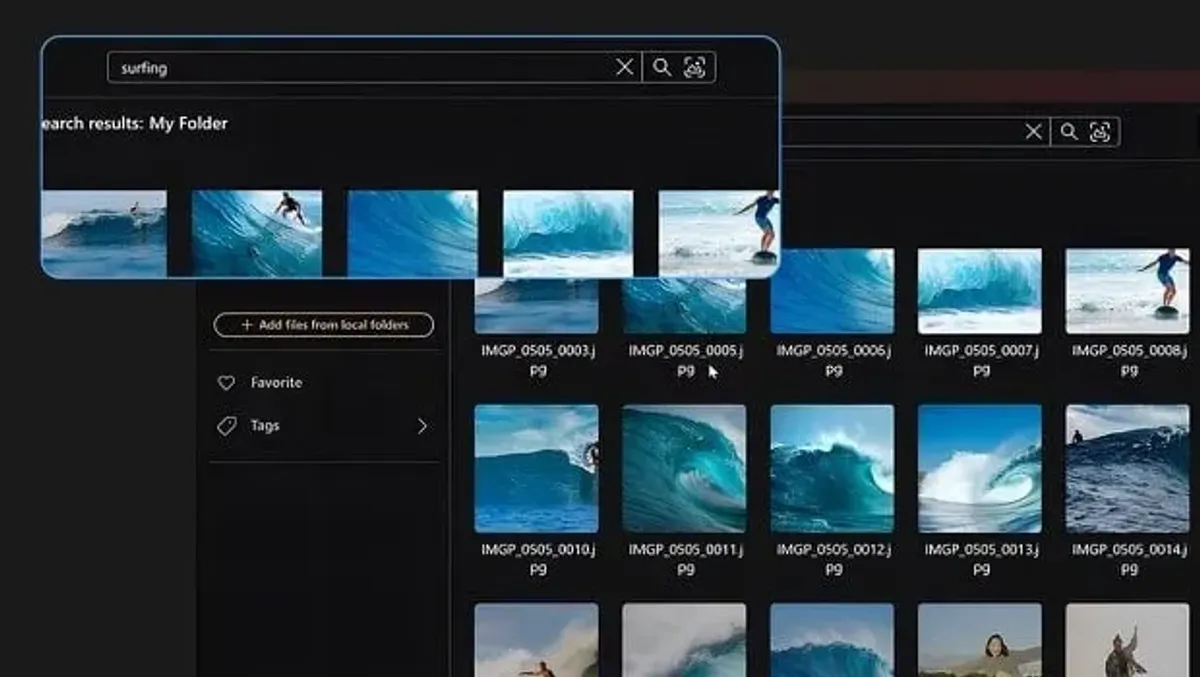The width and height of the screenshot is (1200, 677).
Task: Select thumbnail IMGP_0505_0007.jpg
Action: tap(980, 291)
